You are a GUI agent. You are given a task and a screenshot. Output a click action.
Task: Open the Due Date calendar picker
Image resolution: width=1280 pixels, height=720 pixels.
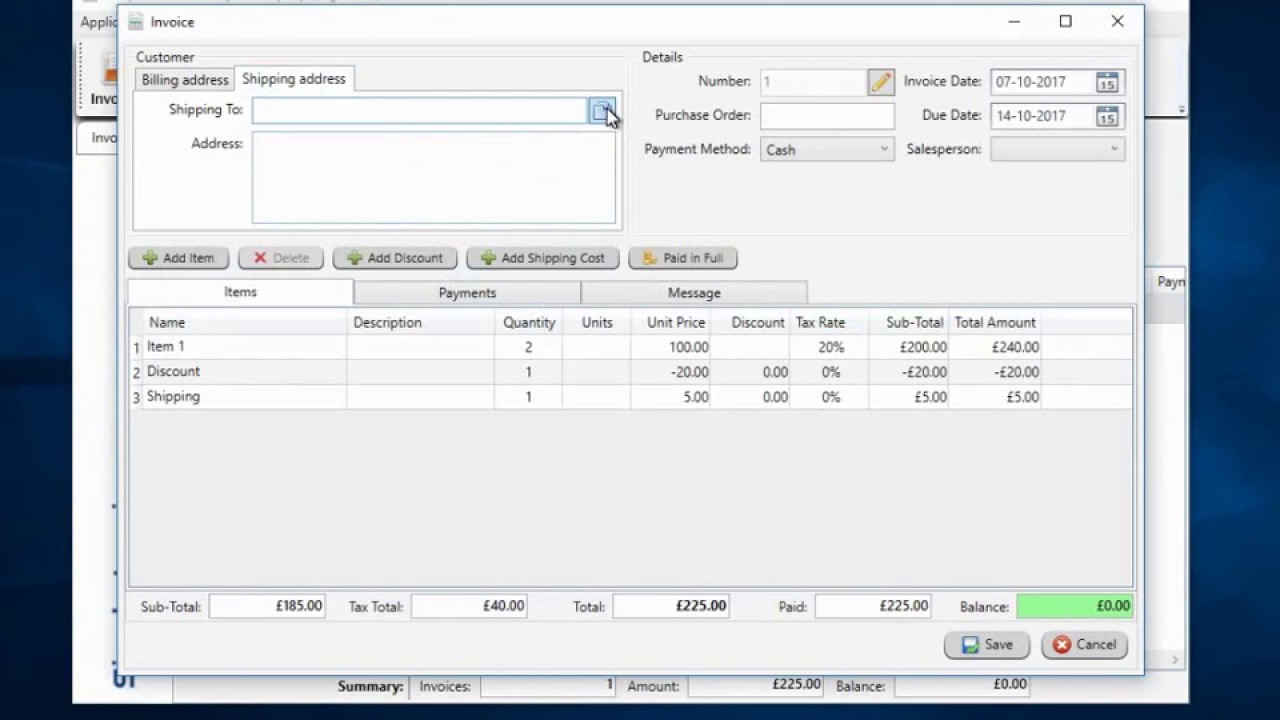(1107, 116)
